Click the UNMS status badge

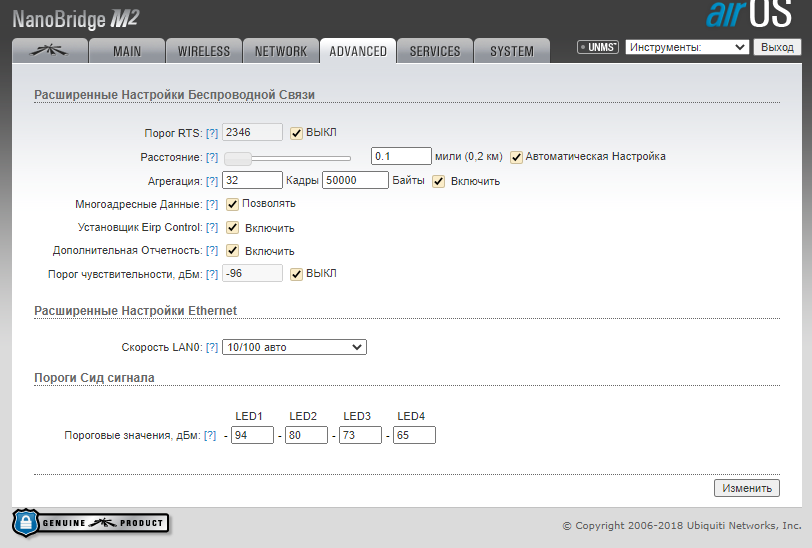point(598,47)
